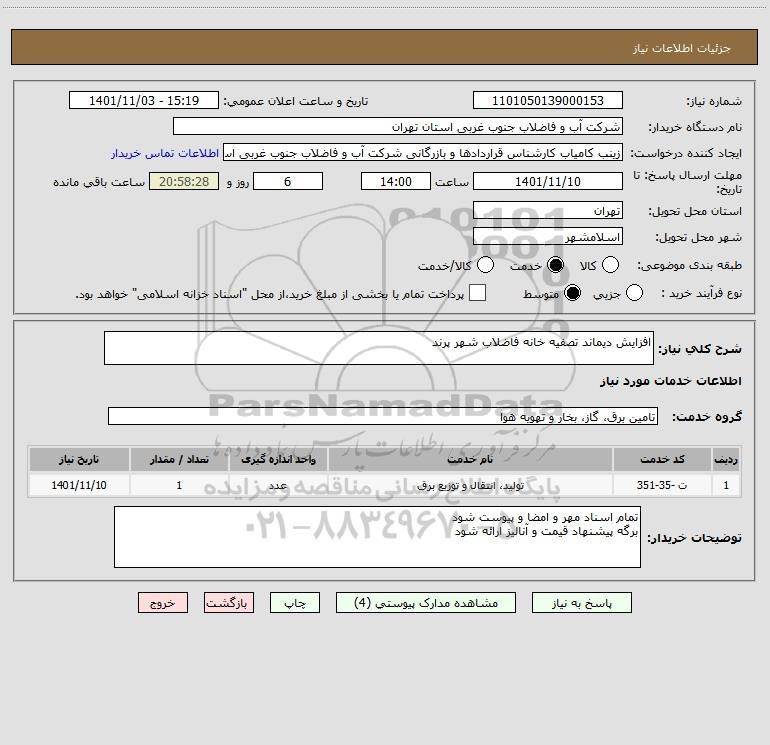The image size is (770, 745).
Task: Open مشاهده مدارک پیوستی (4) button
Action: point(426,603)
